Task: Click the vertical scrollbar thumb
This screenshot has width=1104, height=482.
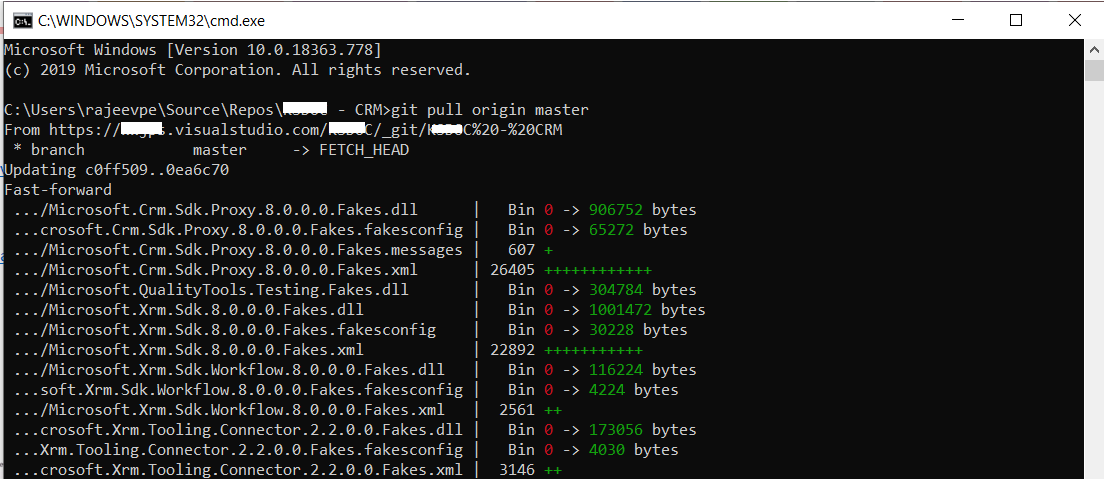Action: (x=1094, y=71)
